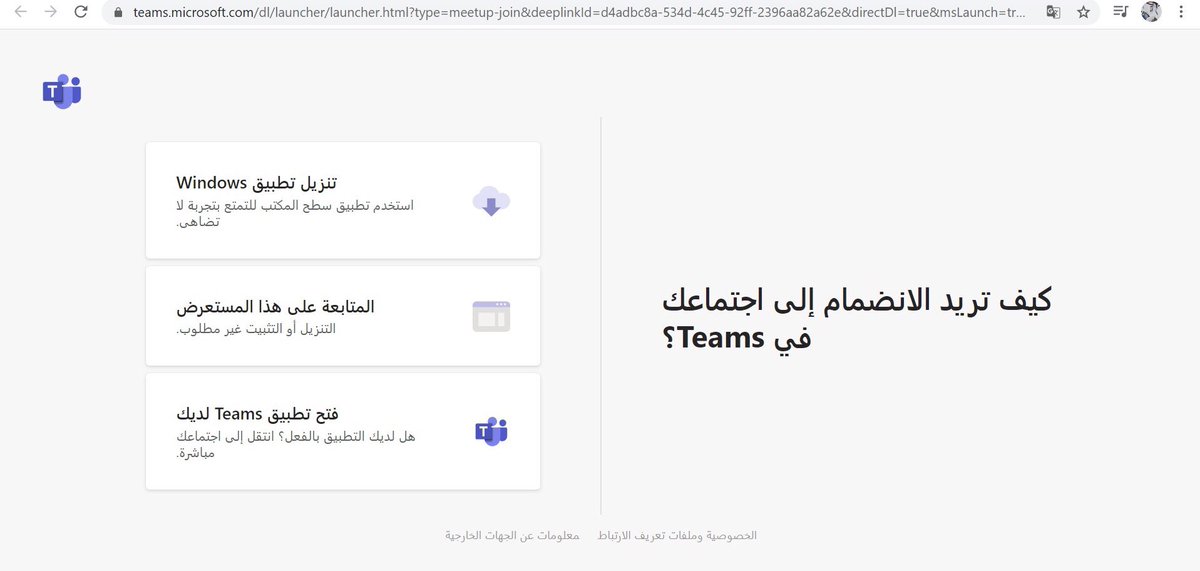
Task: Open the translate page icon
Action: coord(1053,12)
